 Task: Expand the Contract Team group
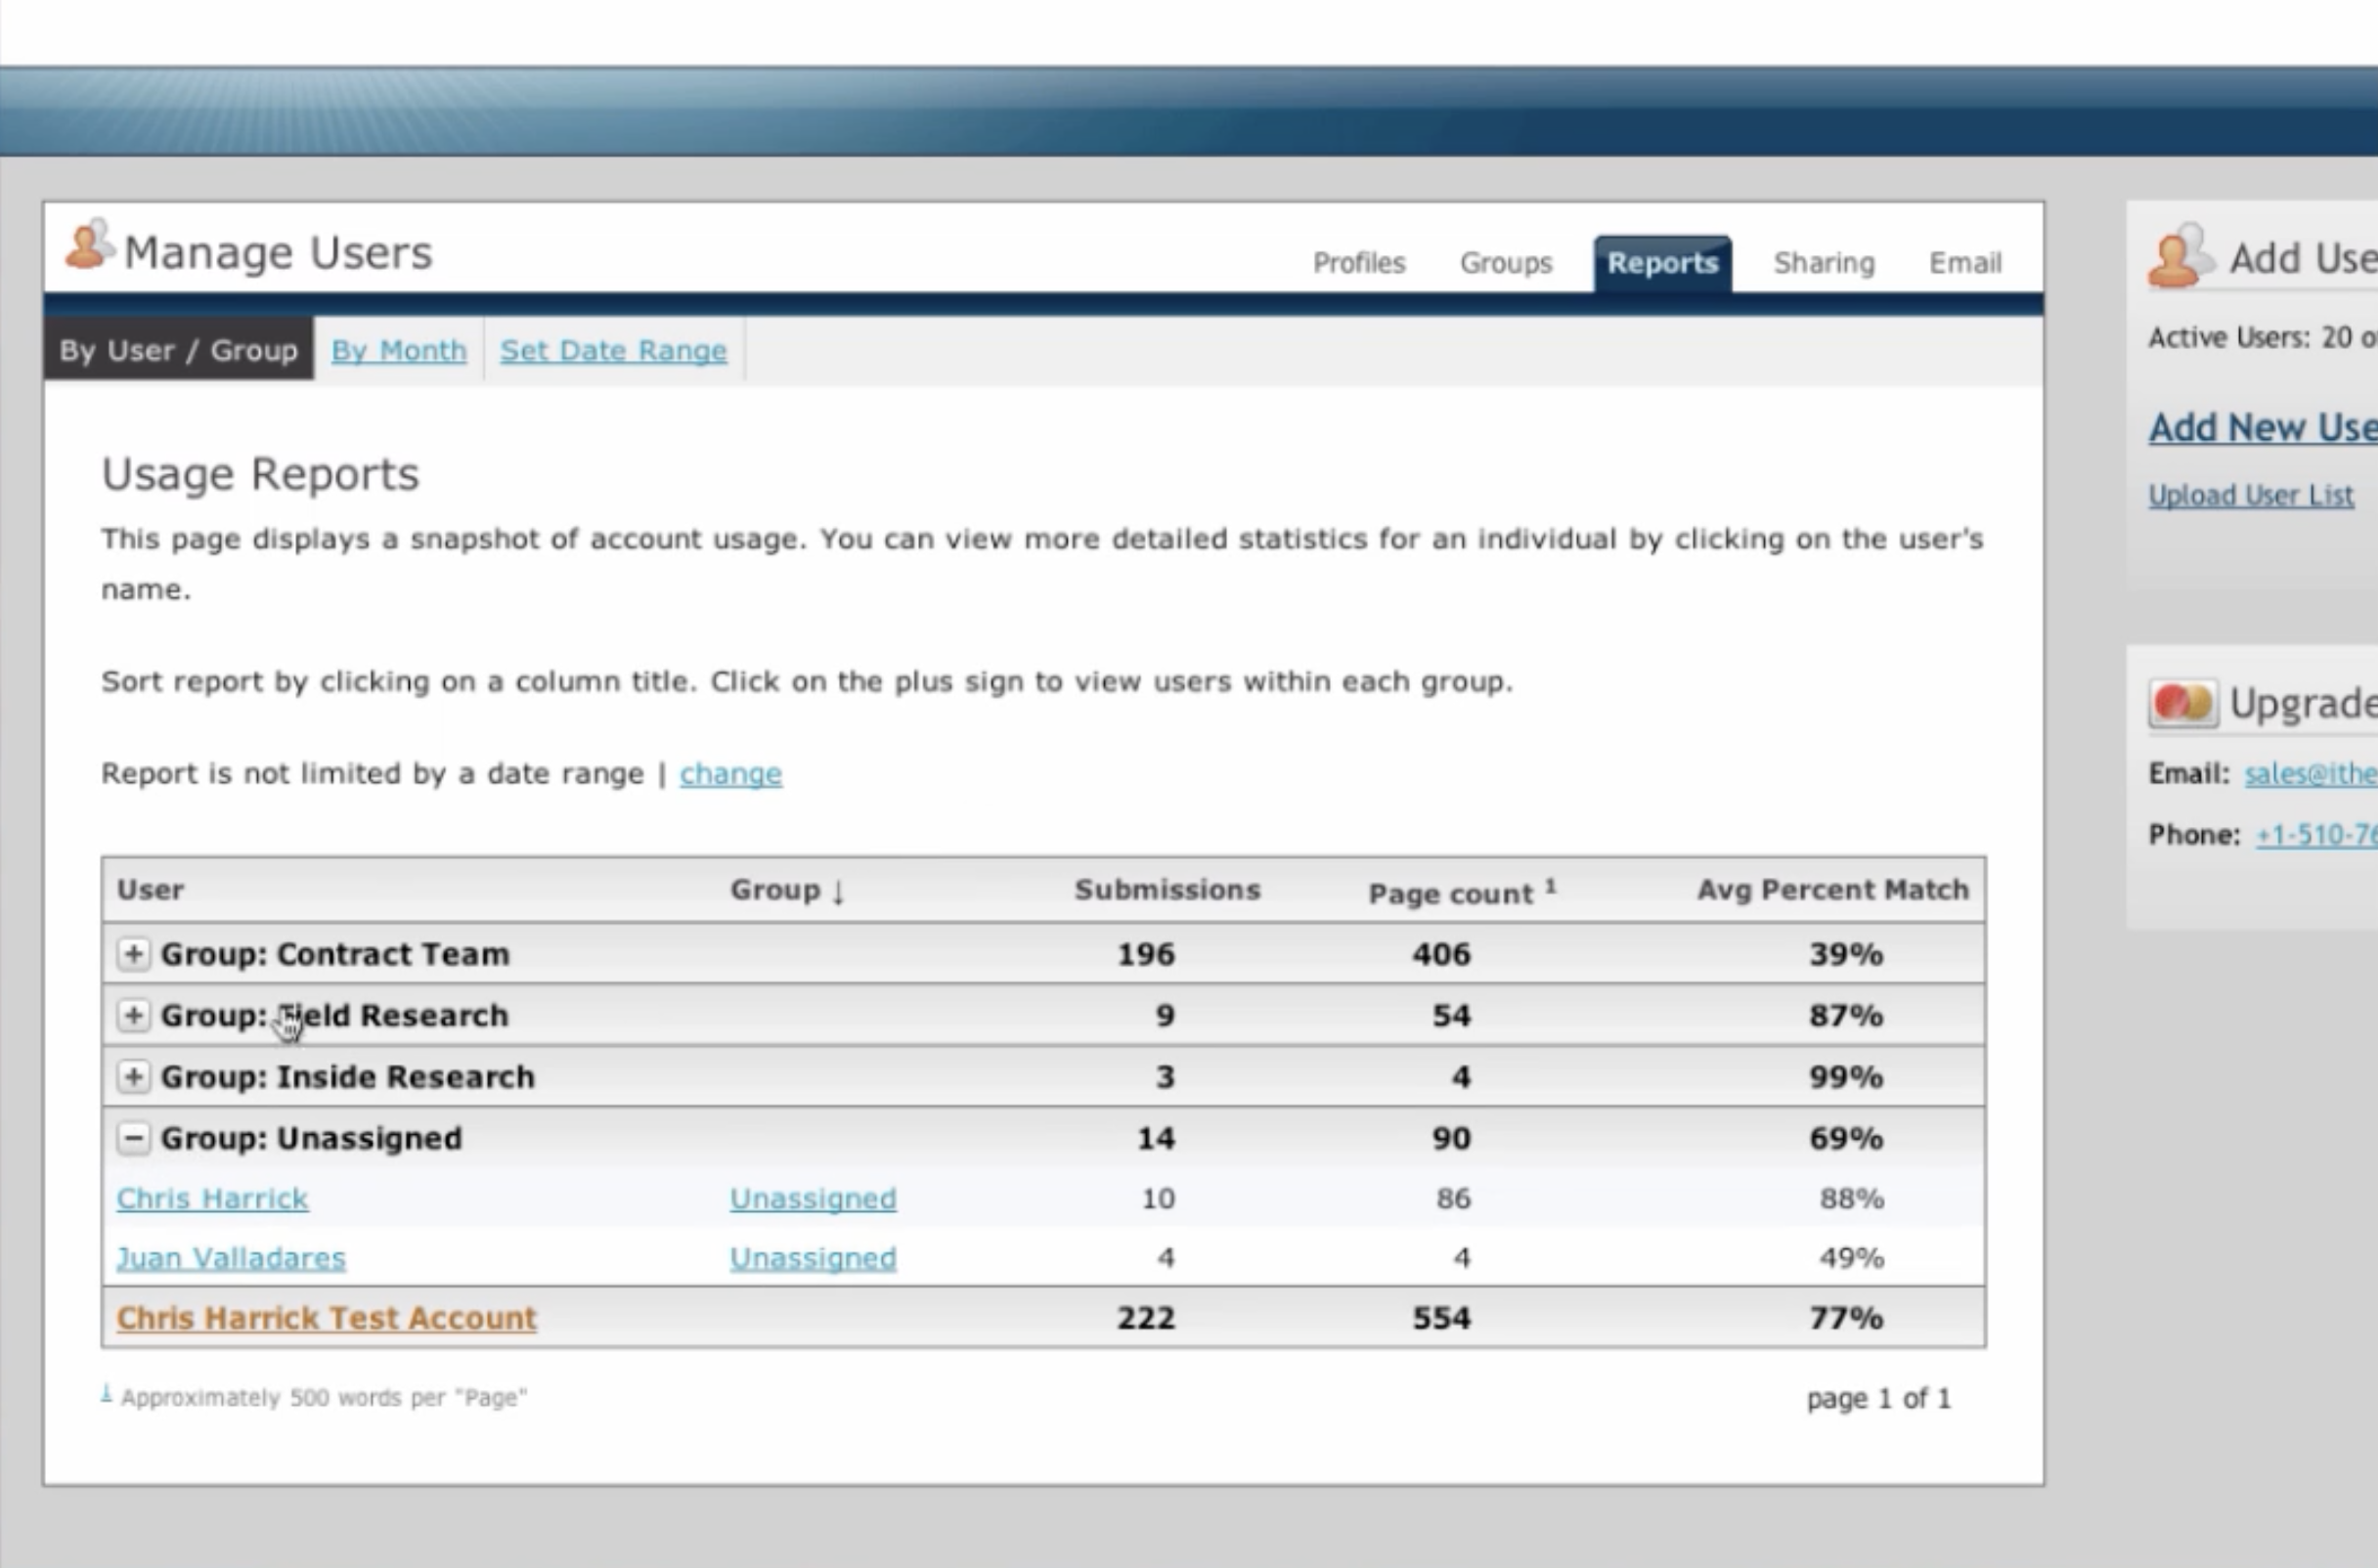tap(133, 954)
